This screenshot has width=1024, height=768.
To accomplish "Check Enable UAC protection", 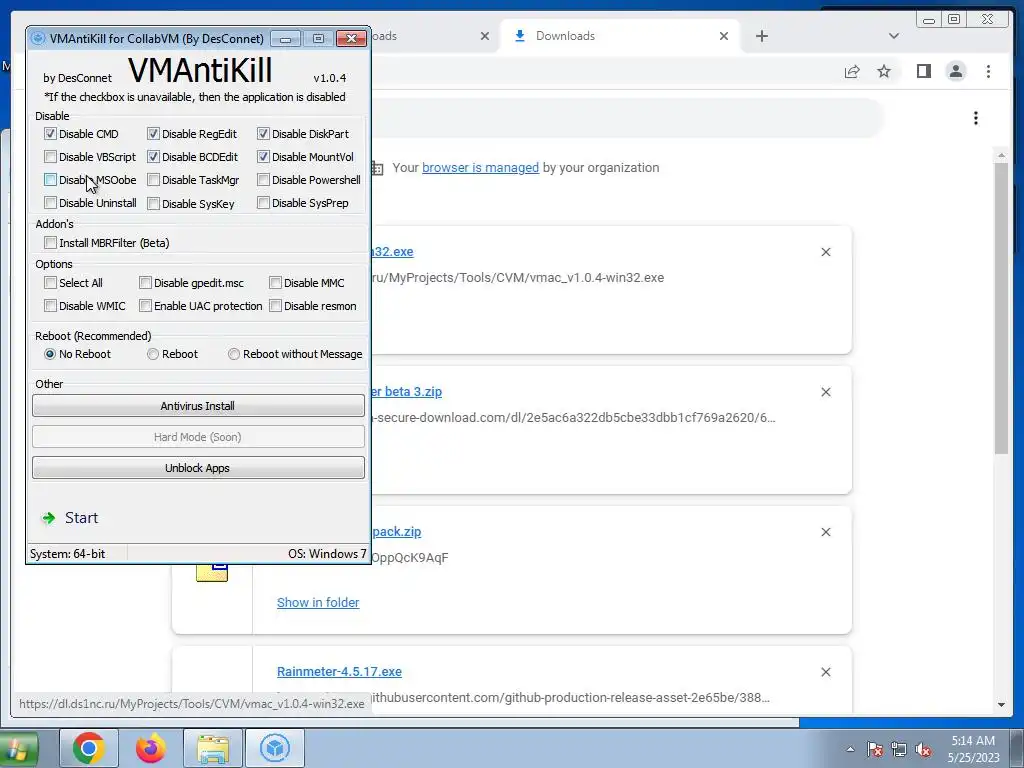I will [x=146, y=306].
